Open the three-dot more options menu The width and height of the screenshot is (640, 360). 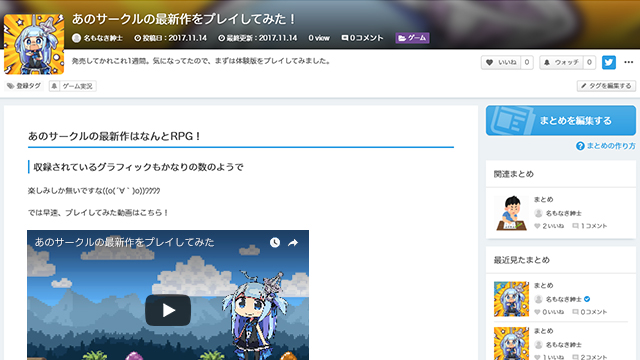(629, 62)
